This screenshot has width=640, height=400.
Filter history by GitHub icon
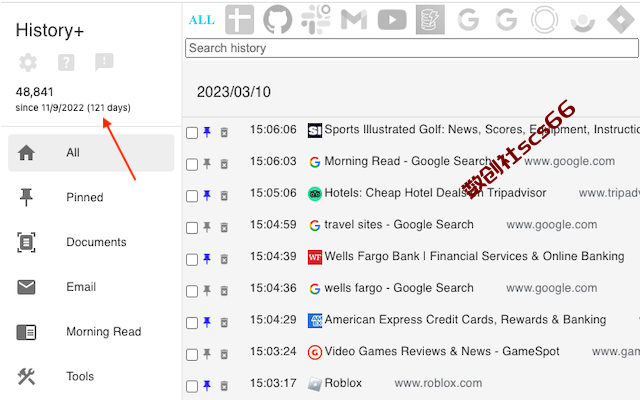(278, 20)
